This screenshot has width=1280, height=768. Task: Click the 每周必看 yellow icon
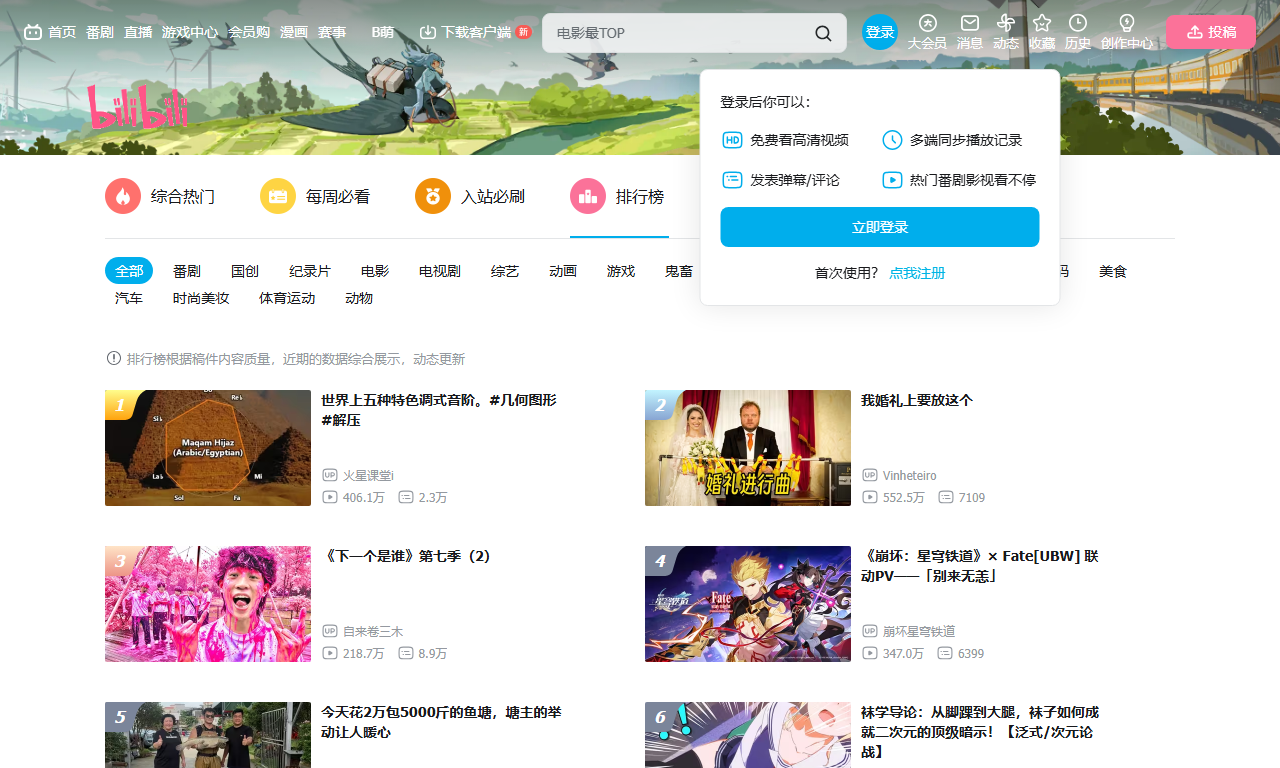[278, 196]
